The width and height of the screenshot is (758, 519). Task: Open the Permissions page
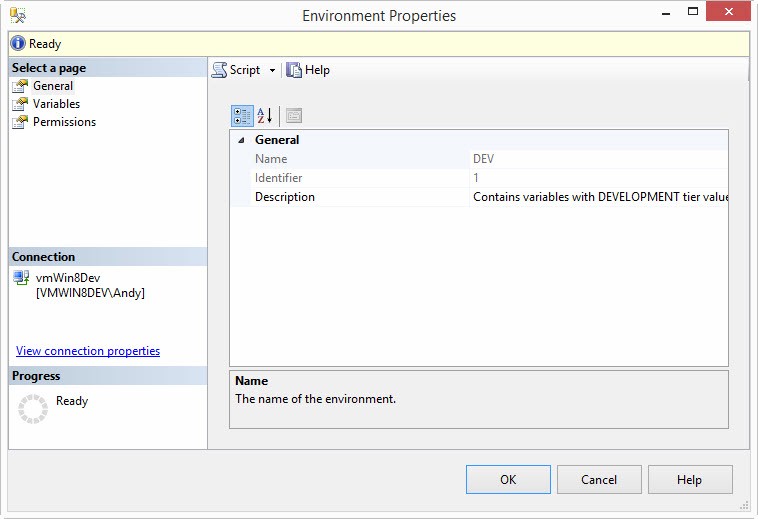64,122
